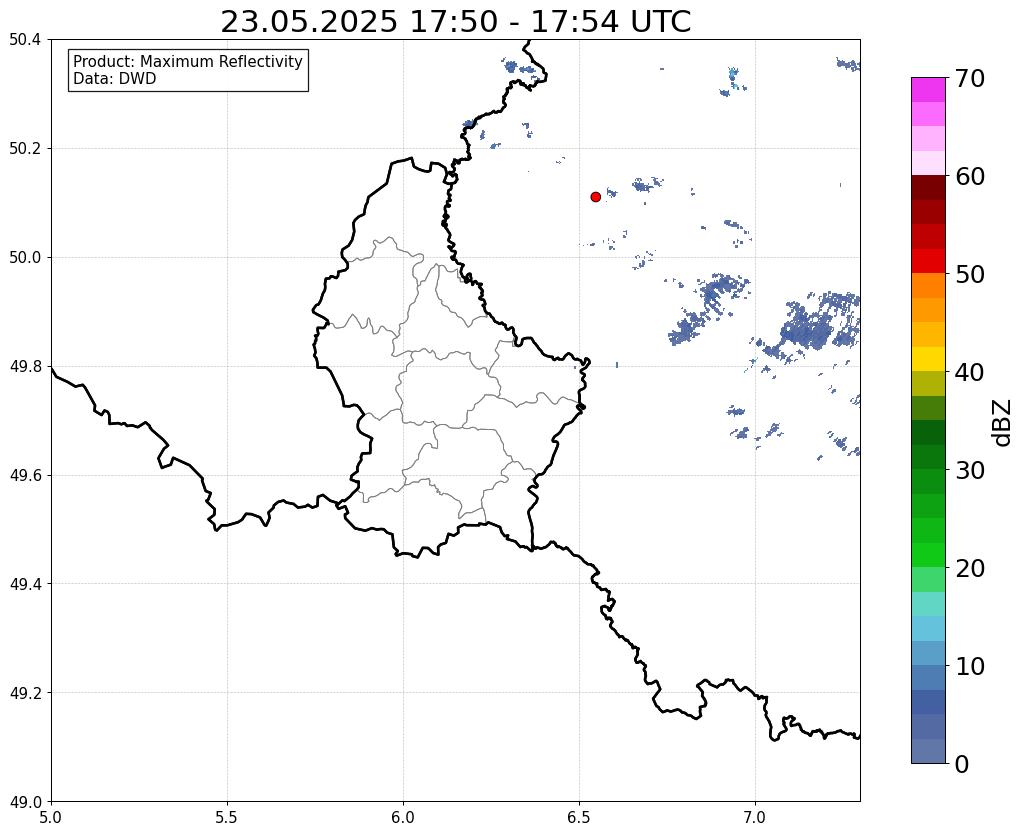Click colorbar tick label 10
This screenshot has height=834, width=1023.
click(x=970, y=666)
